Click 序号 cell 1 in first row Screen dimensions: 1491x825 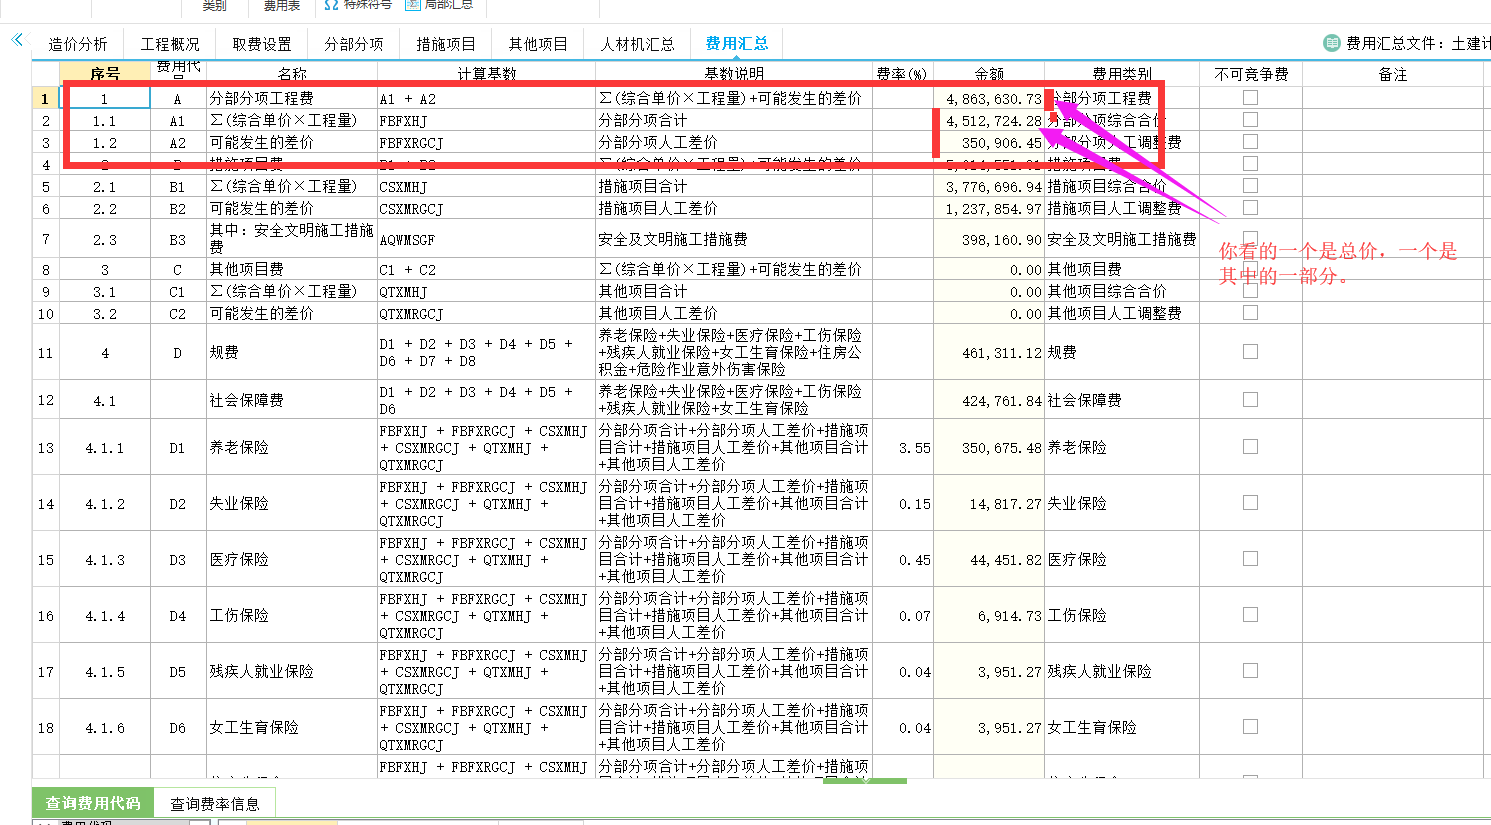point(105,99)
